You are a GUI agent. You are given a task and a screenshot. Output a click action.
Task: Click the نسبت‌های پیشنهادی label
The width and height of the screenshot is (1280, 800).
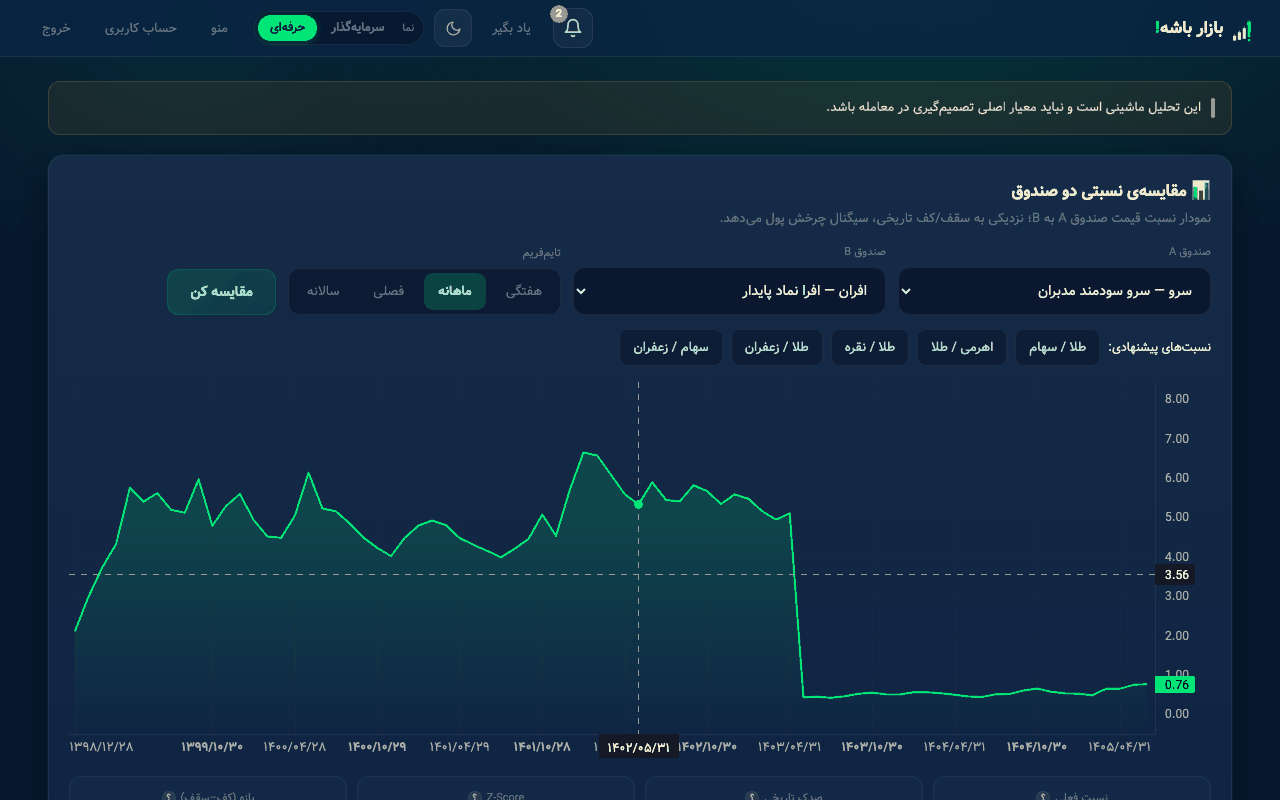(x=1160, y=347)
